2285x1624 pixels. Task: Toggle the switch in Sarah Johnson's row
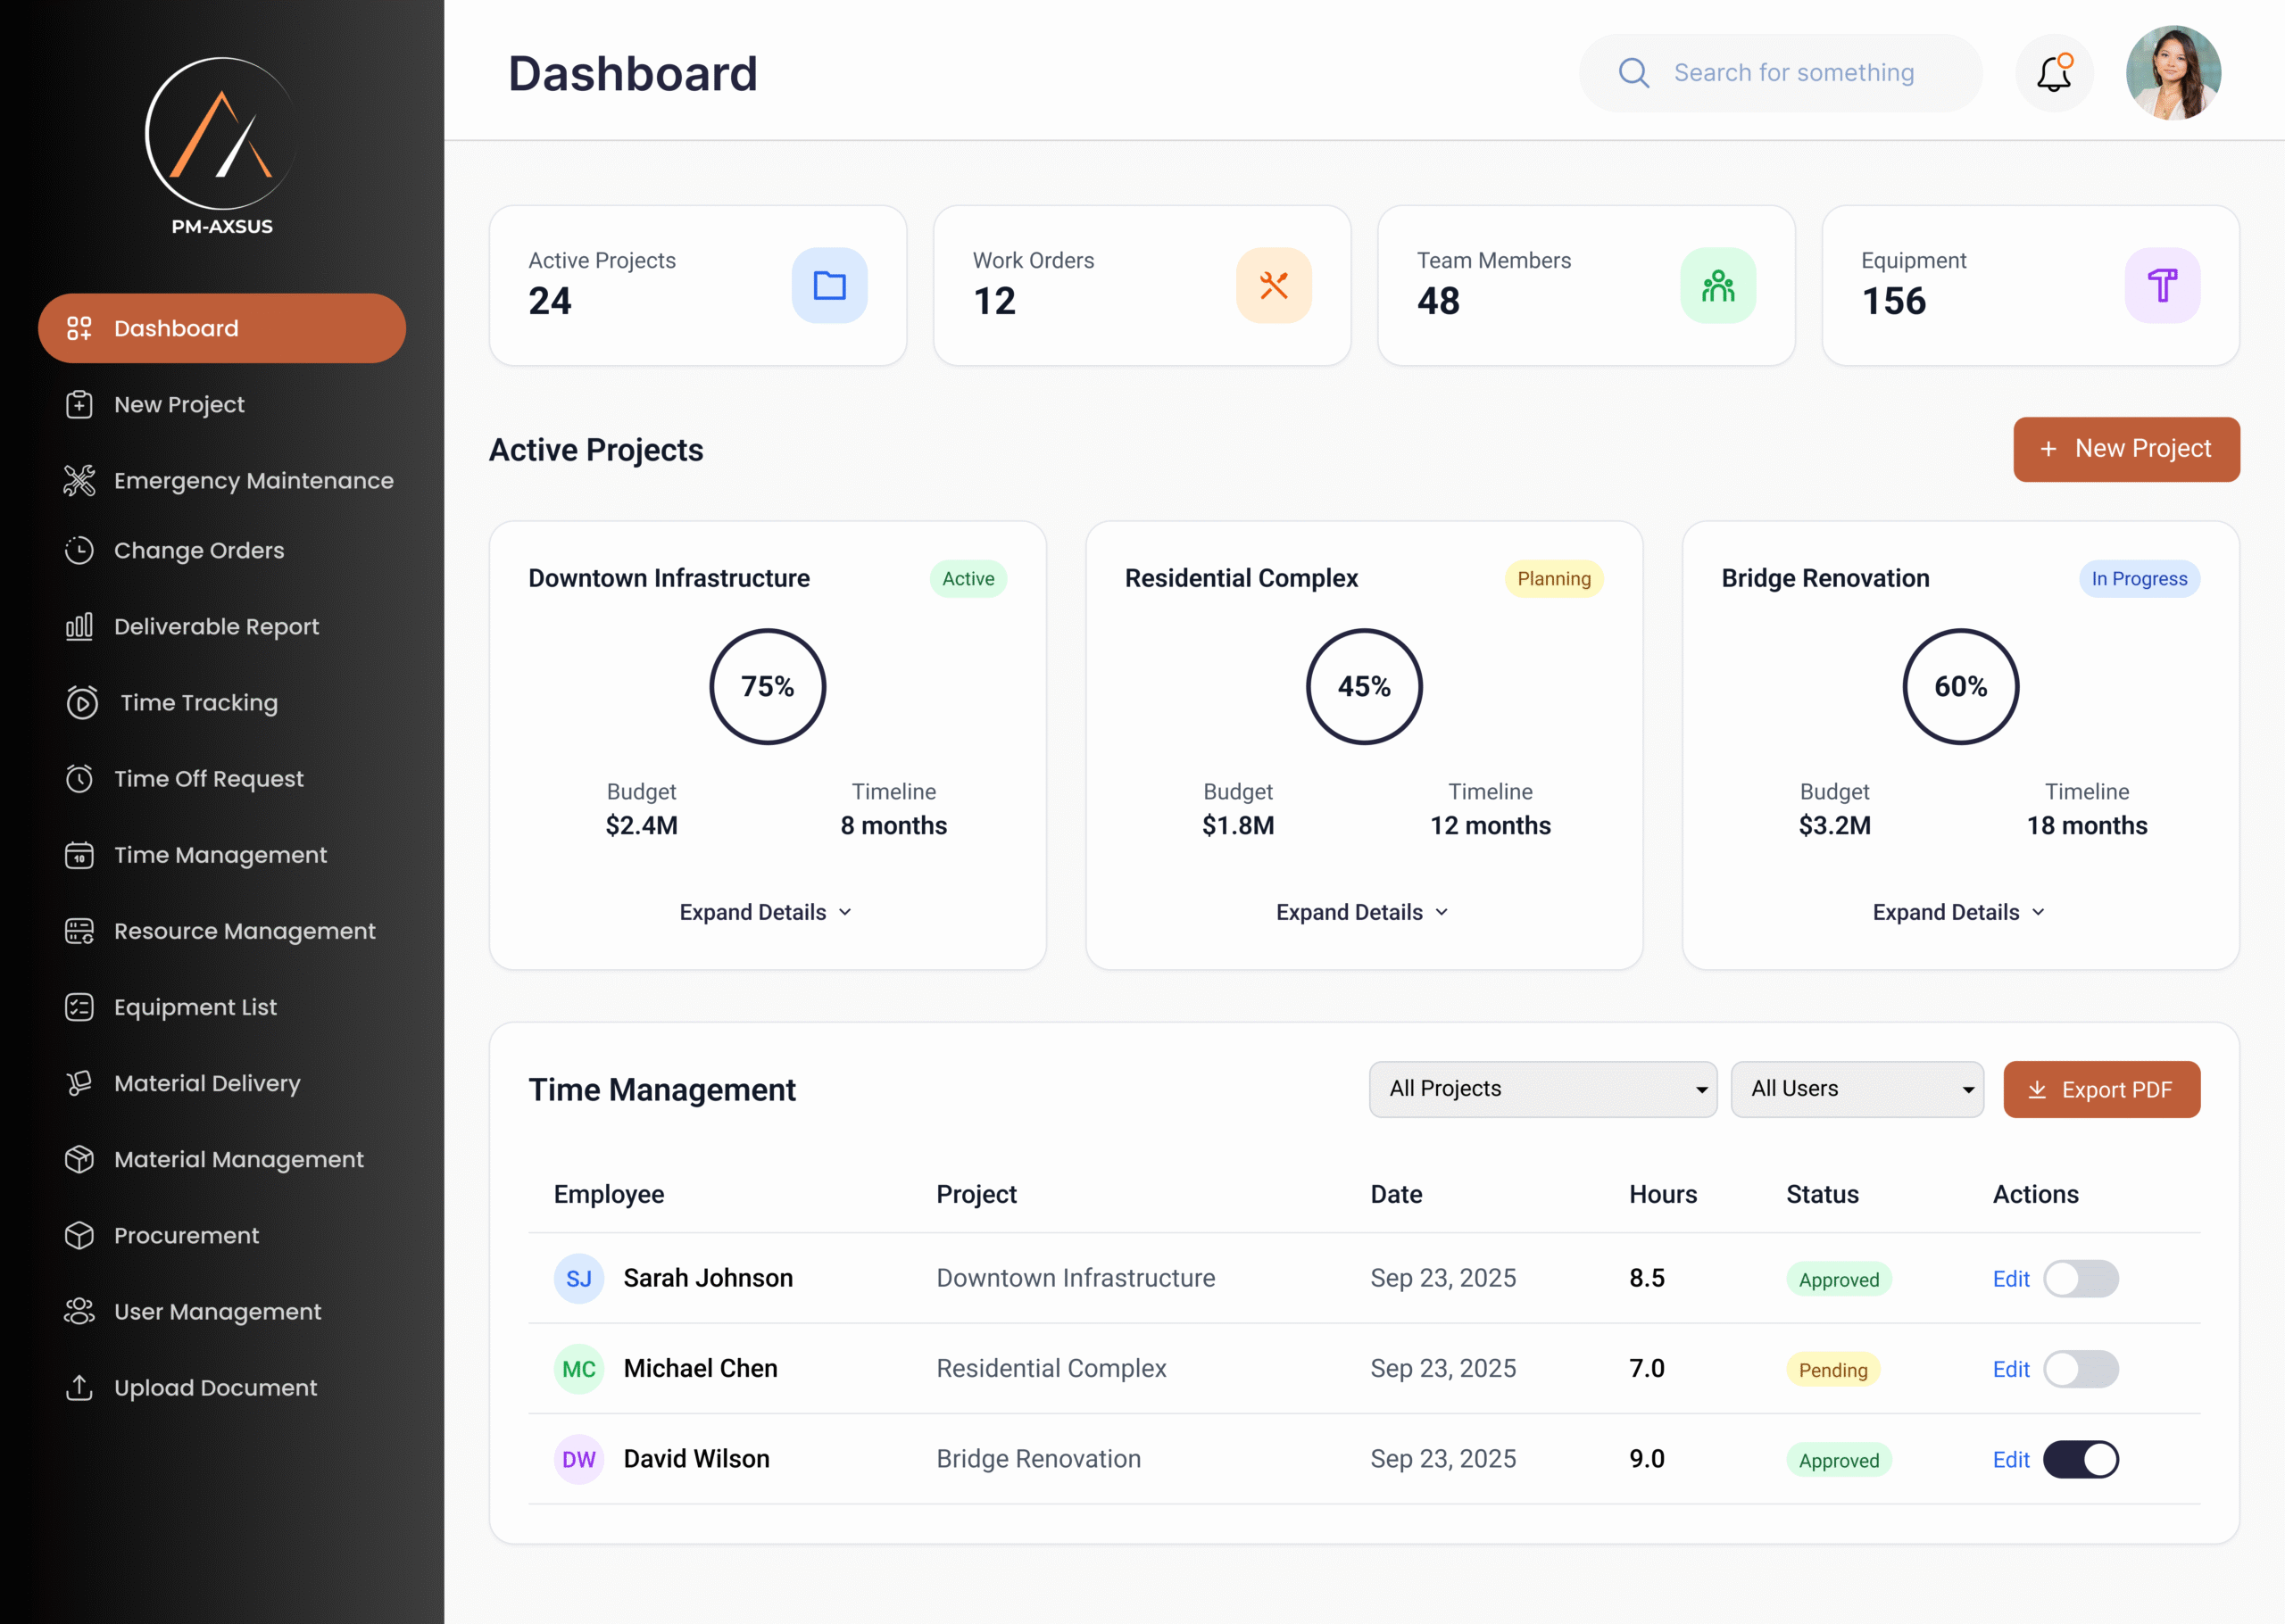coord(2080,1278)
